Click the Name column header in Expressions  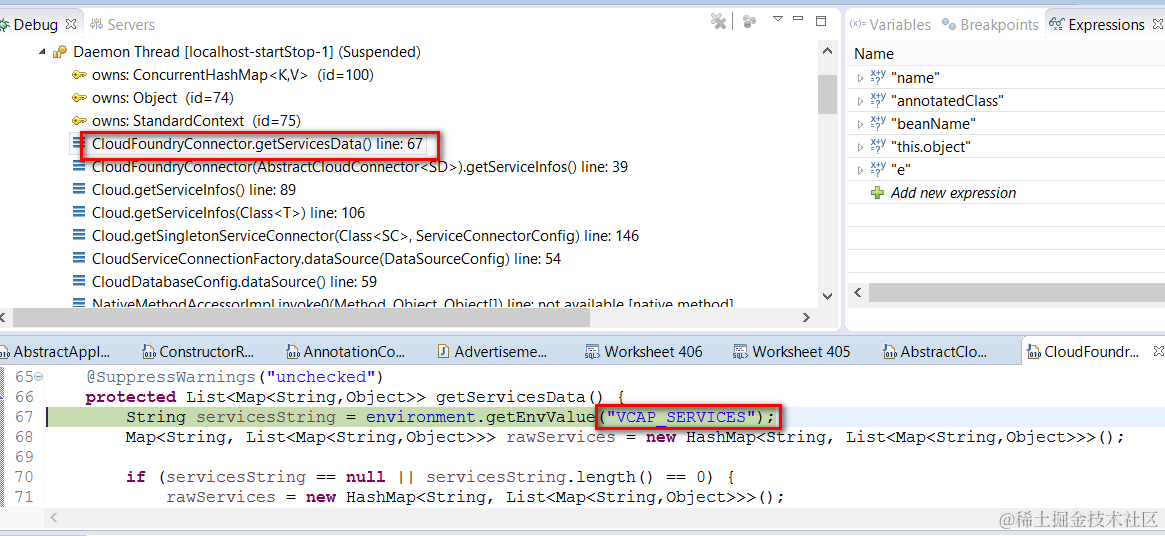(x=874, y=54)
